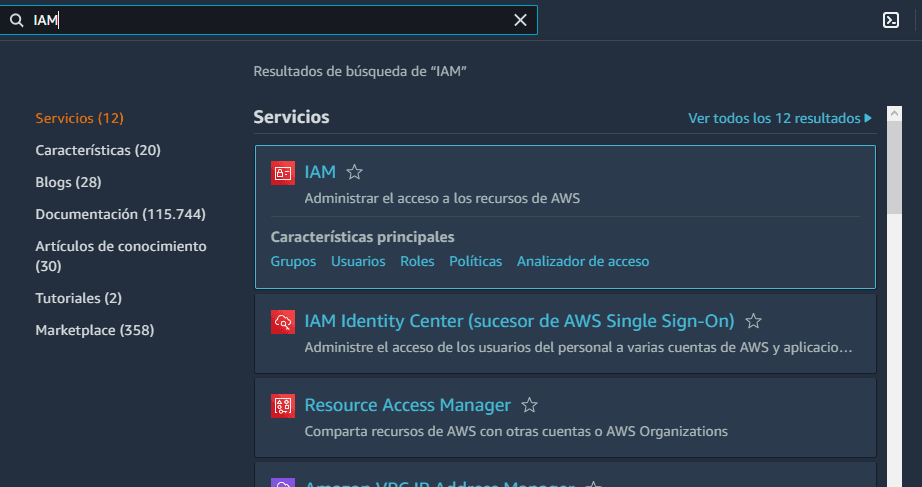Select the Características (20) filter
The height and width of the screenshot is (487, 922).
pyautogui.click(x=98, y=150)
